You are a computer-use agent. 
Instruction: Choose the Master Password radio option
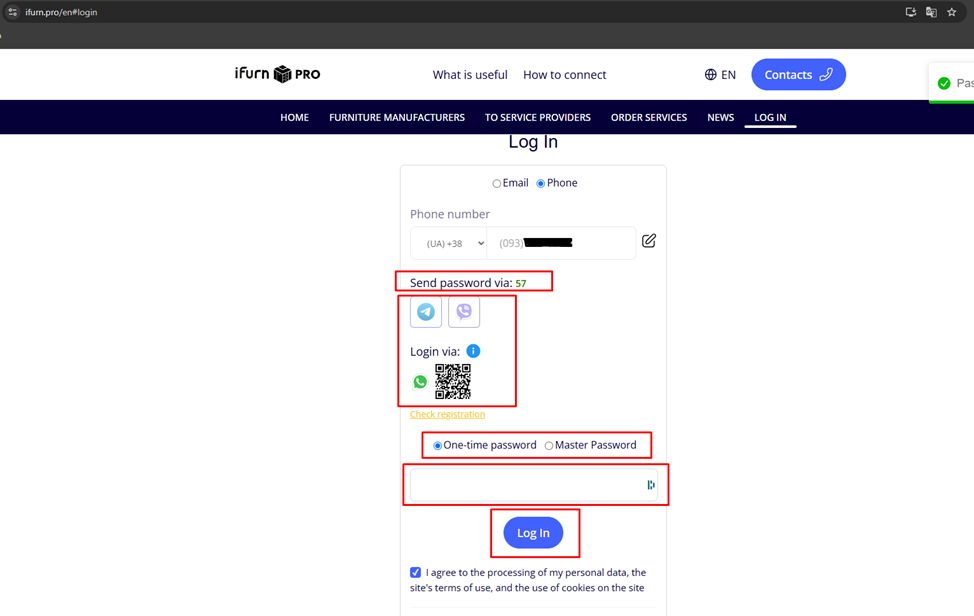coord(549,446)
